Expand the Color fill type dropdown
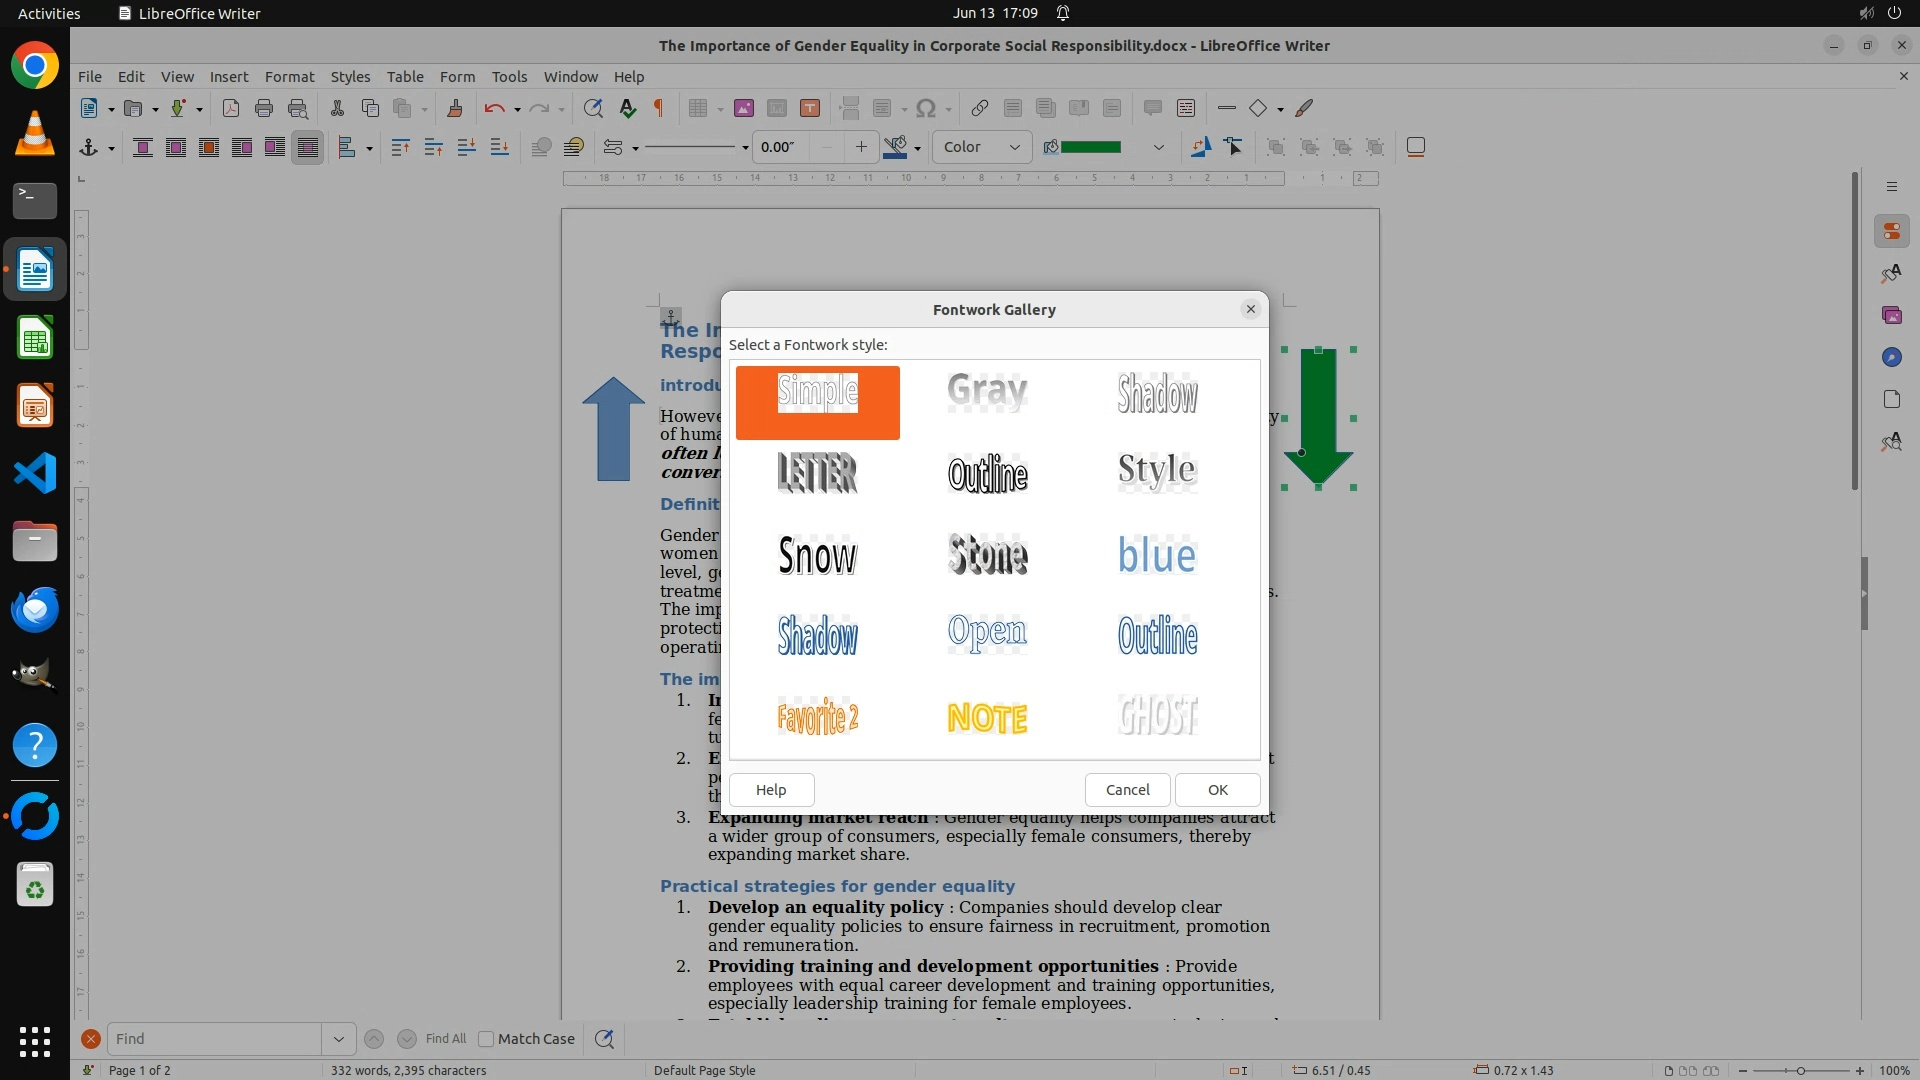Viewport: 1920px width, 1080px height. (1014, 148)
